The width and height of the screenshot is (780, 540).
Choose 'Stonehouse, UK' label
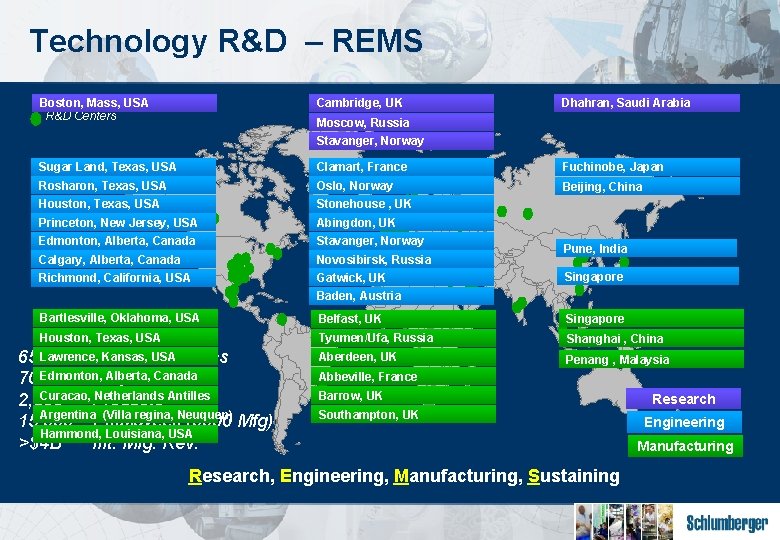pos(401,204)
